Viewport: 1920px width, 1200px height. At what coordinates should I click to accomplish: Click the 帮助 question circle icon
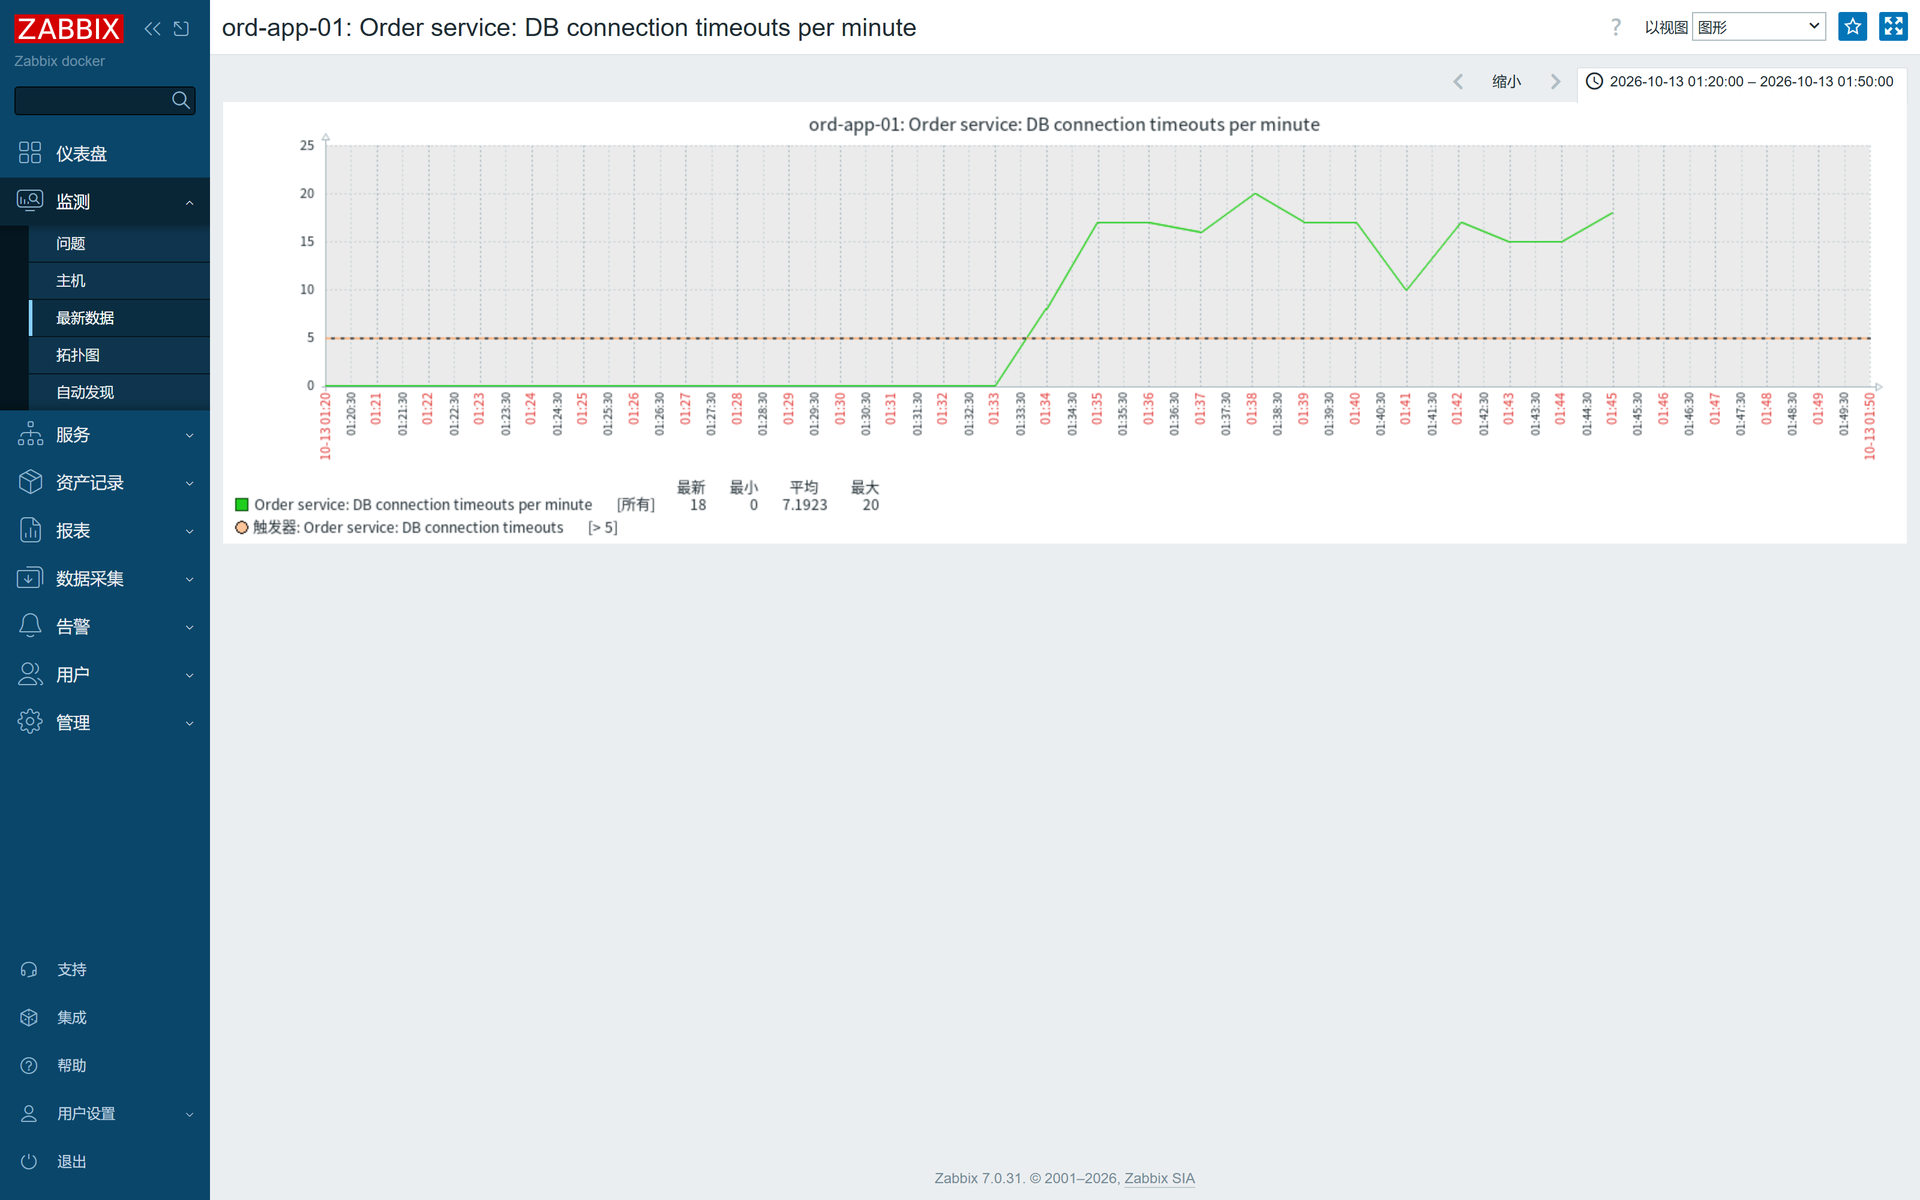pyautogui.click(x=29, y=1066)
